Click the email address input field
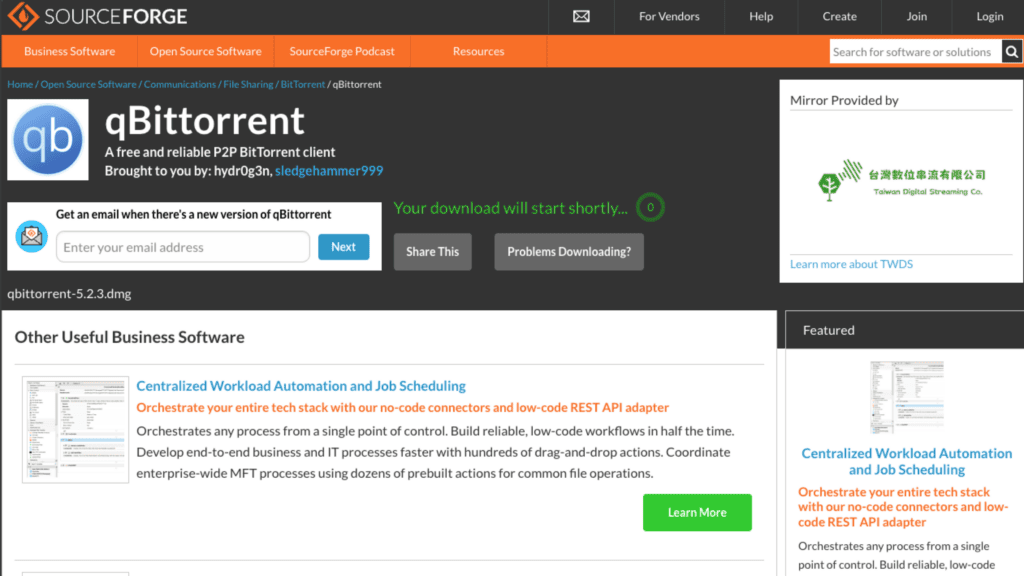1024x576 pixels. point(183,247)
